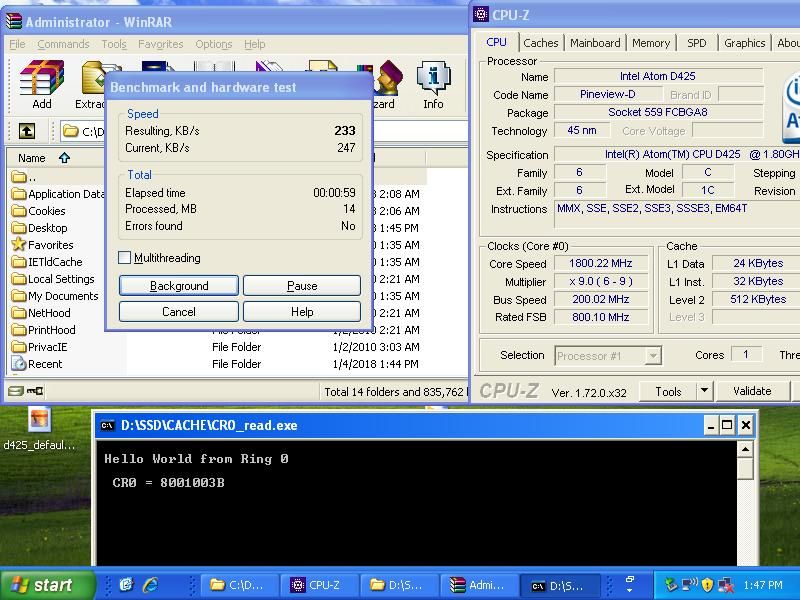Select the Local Settings folder
This screenshot has width=800, height=600.
point(54,279)
